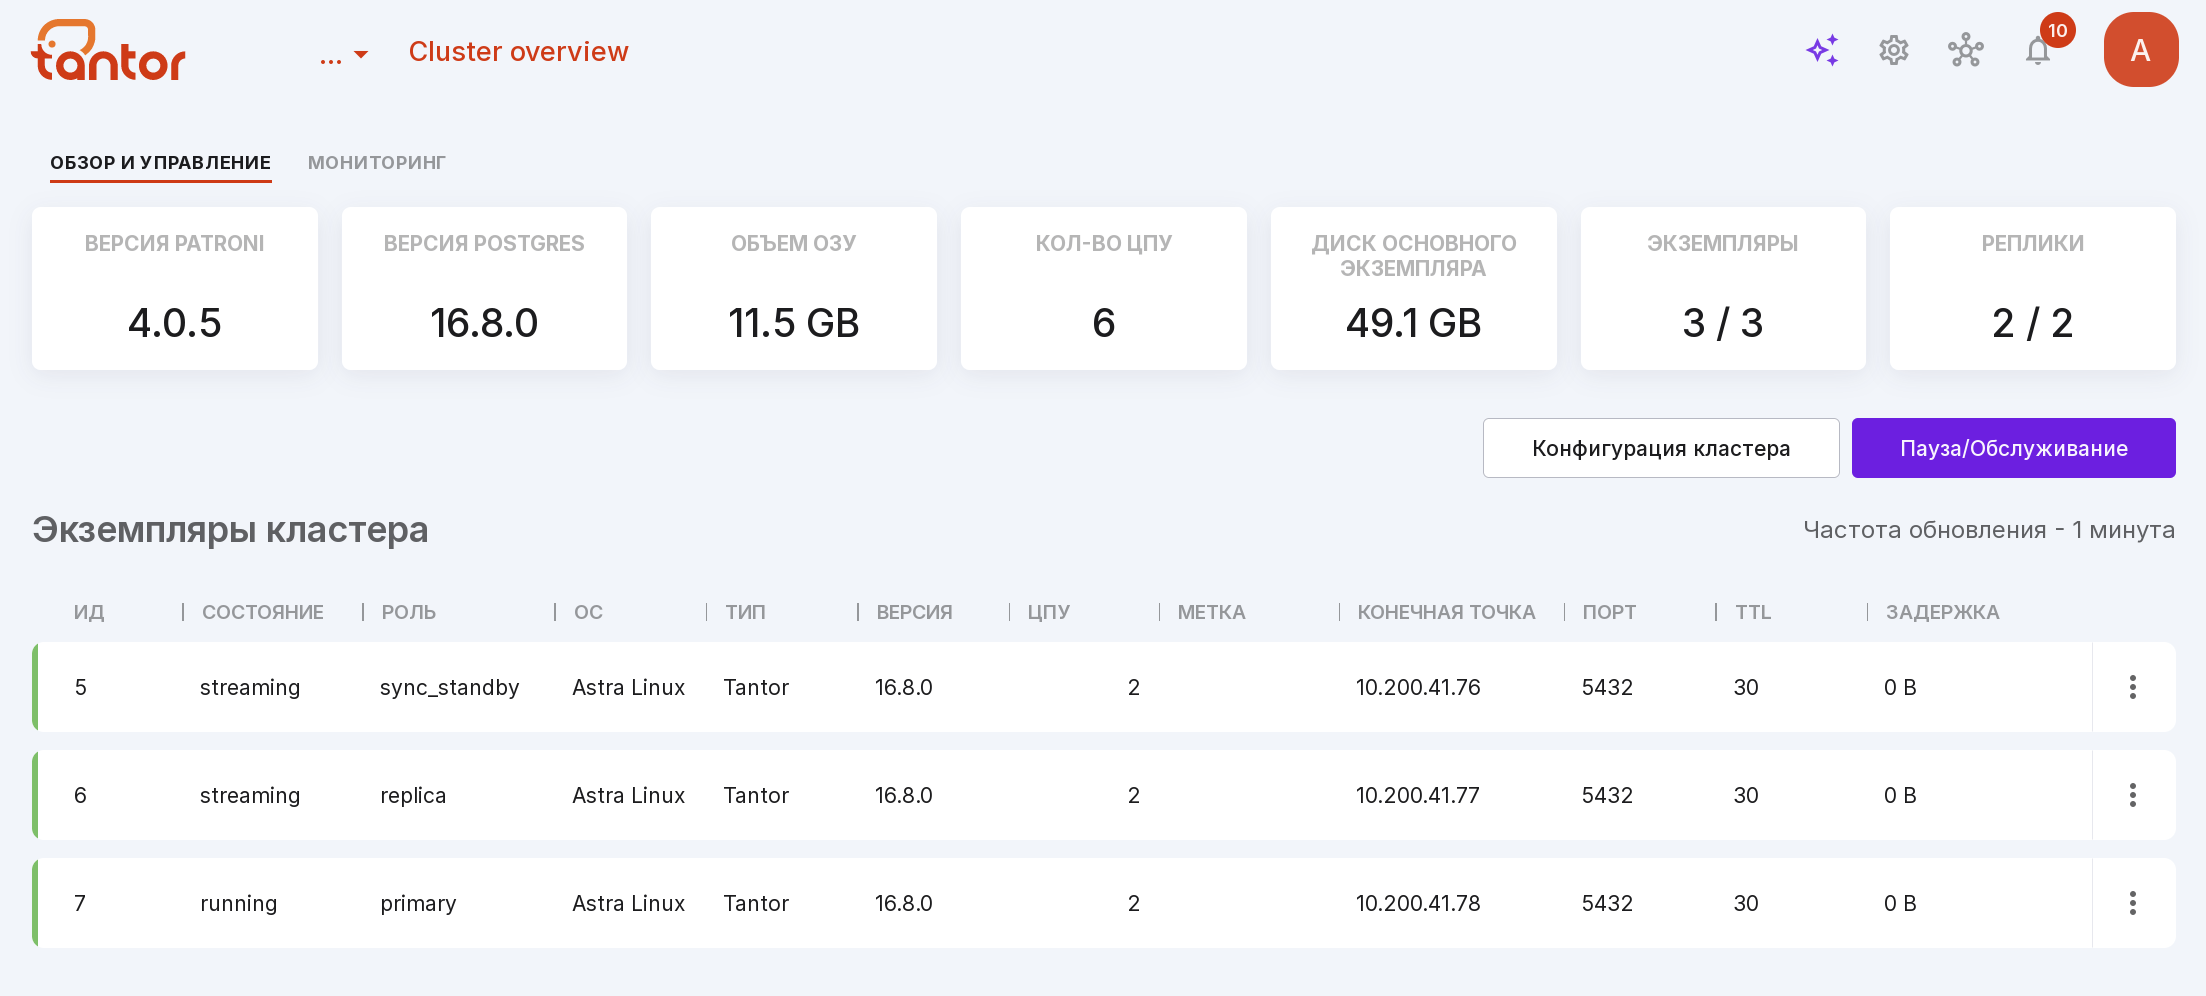The image size is (2206, 996).
Task: Open actions menu for instance 5
Action: pos(2133,687)
